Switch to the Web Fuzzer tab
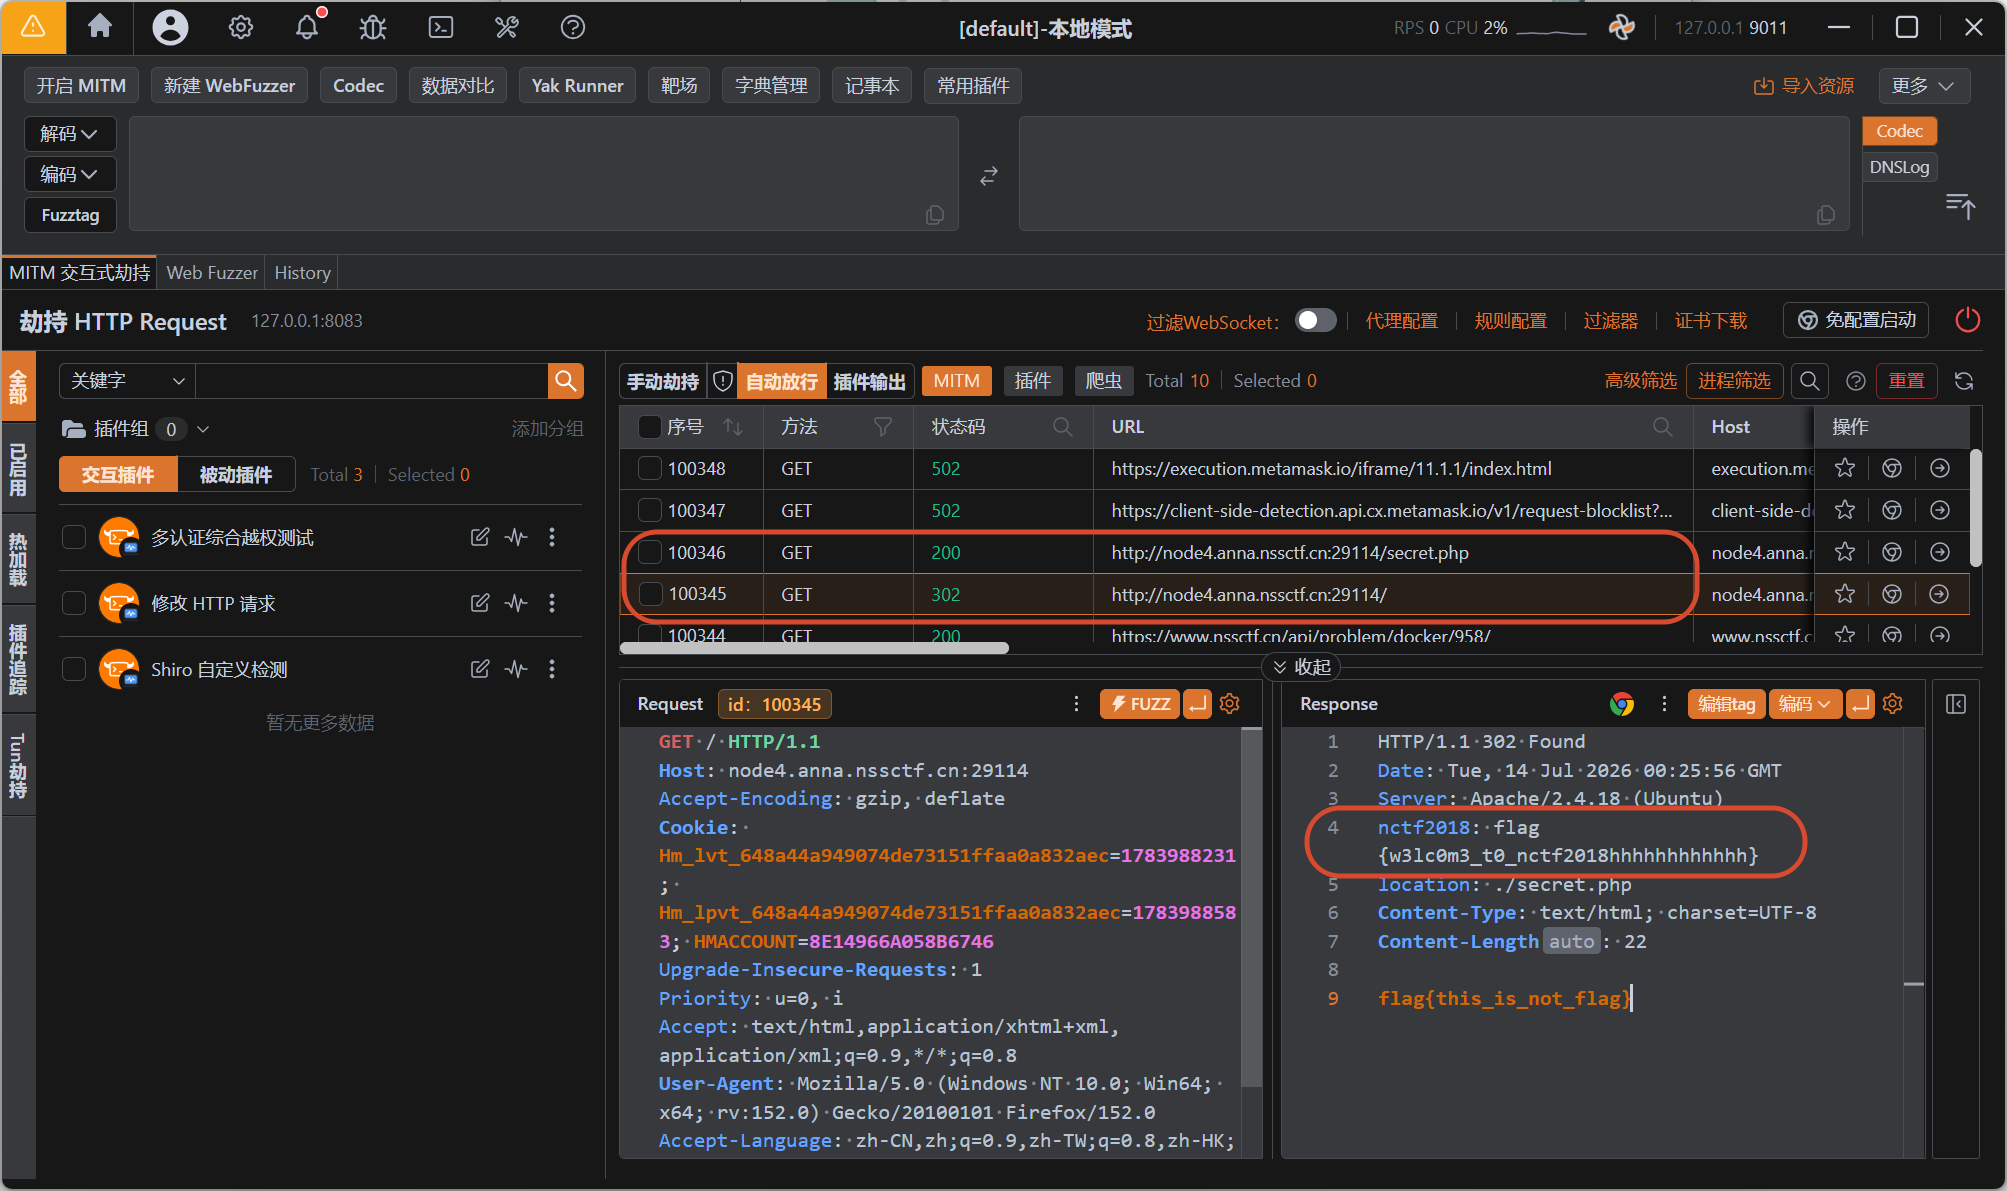The height and width of the screenshot is (1191, 2007). click(x=212, y=273)
